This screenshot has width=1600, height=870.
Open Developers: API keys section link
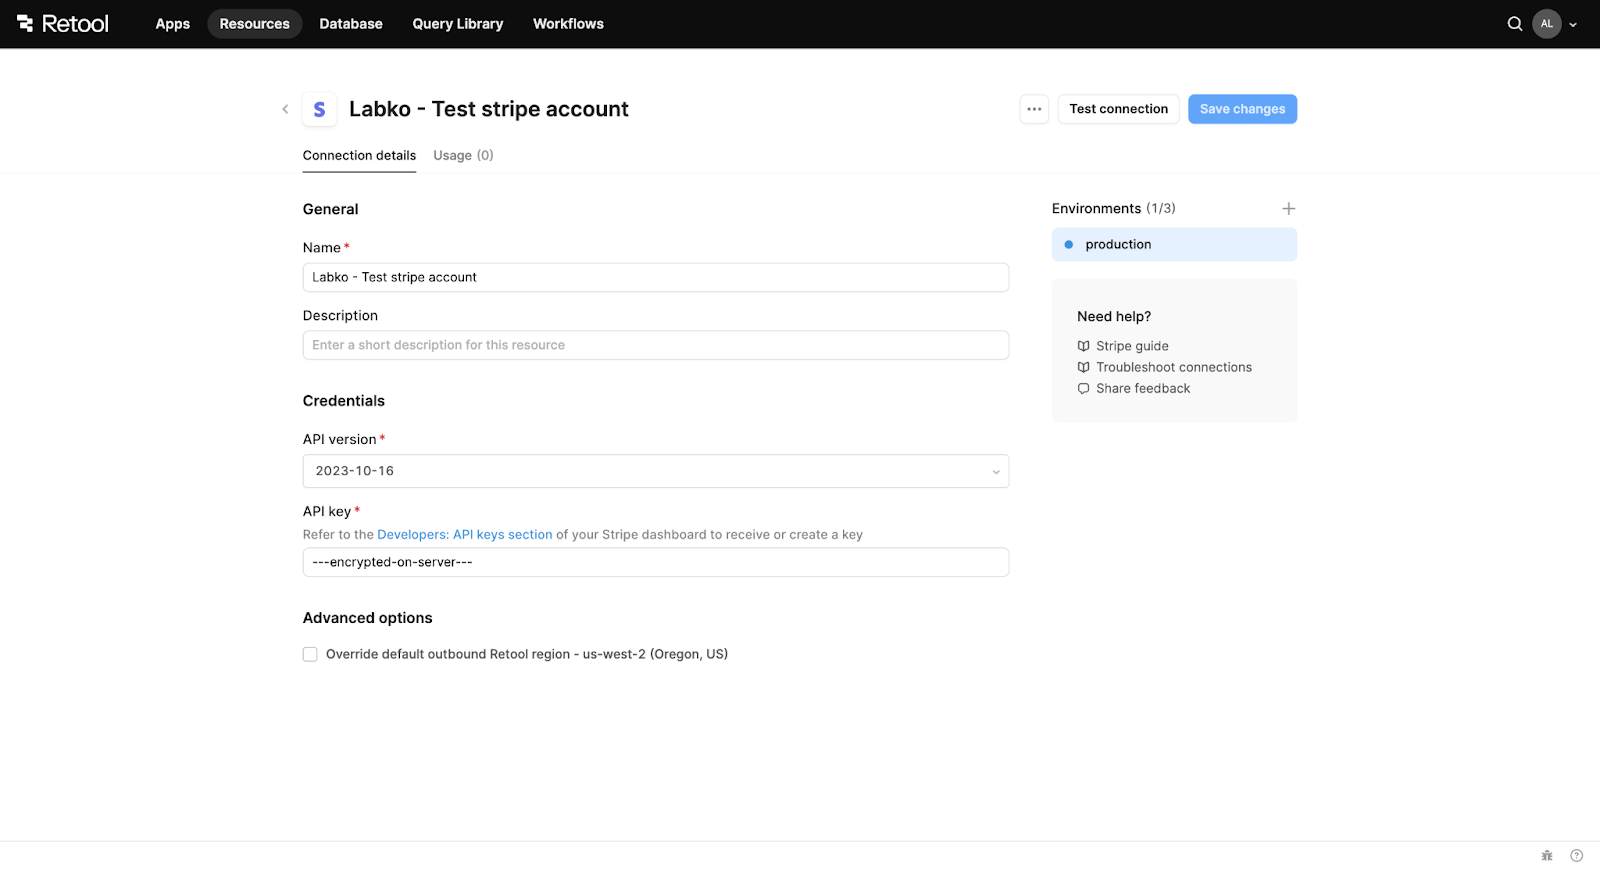pos(465,535)
